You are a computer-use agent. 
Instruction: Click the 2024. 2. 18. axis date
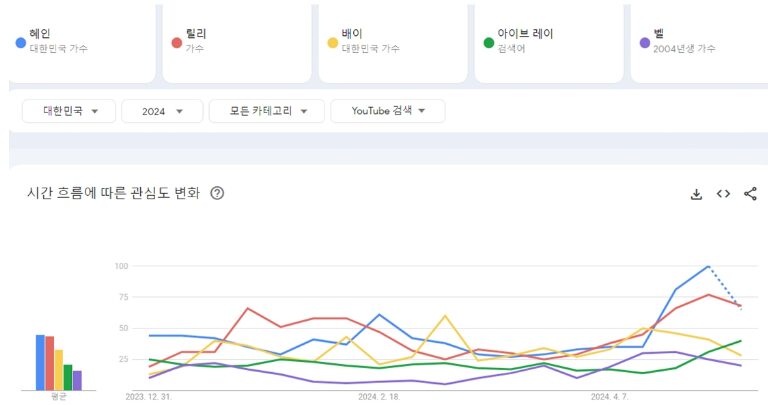pyautogui.click(x=379, y=396)
